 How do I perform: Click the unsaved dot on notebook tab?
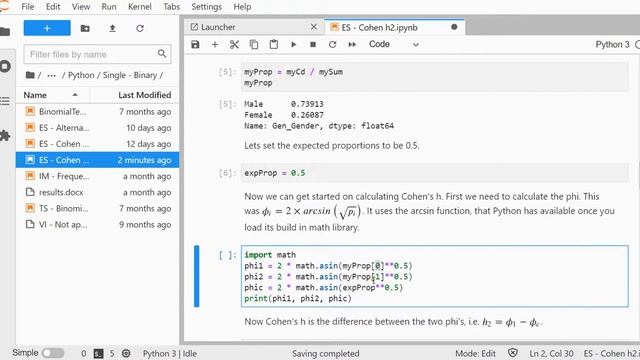454,27
